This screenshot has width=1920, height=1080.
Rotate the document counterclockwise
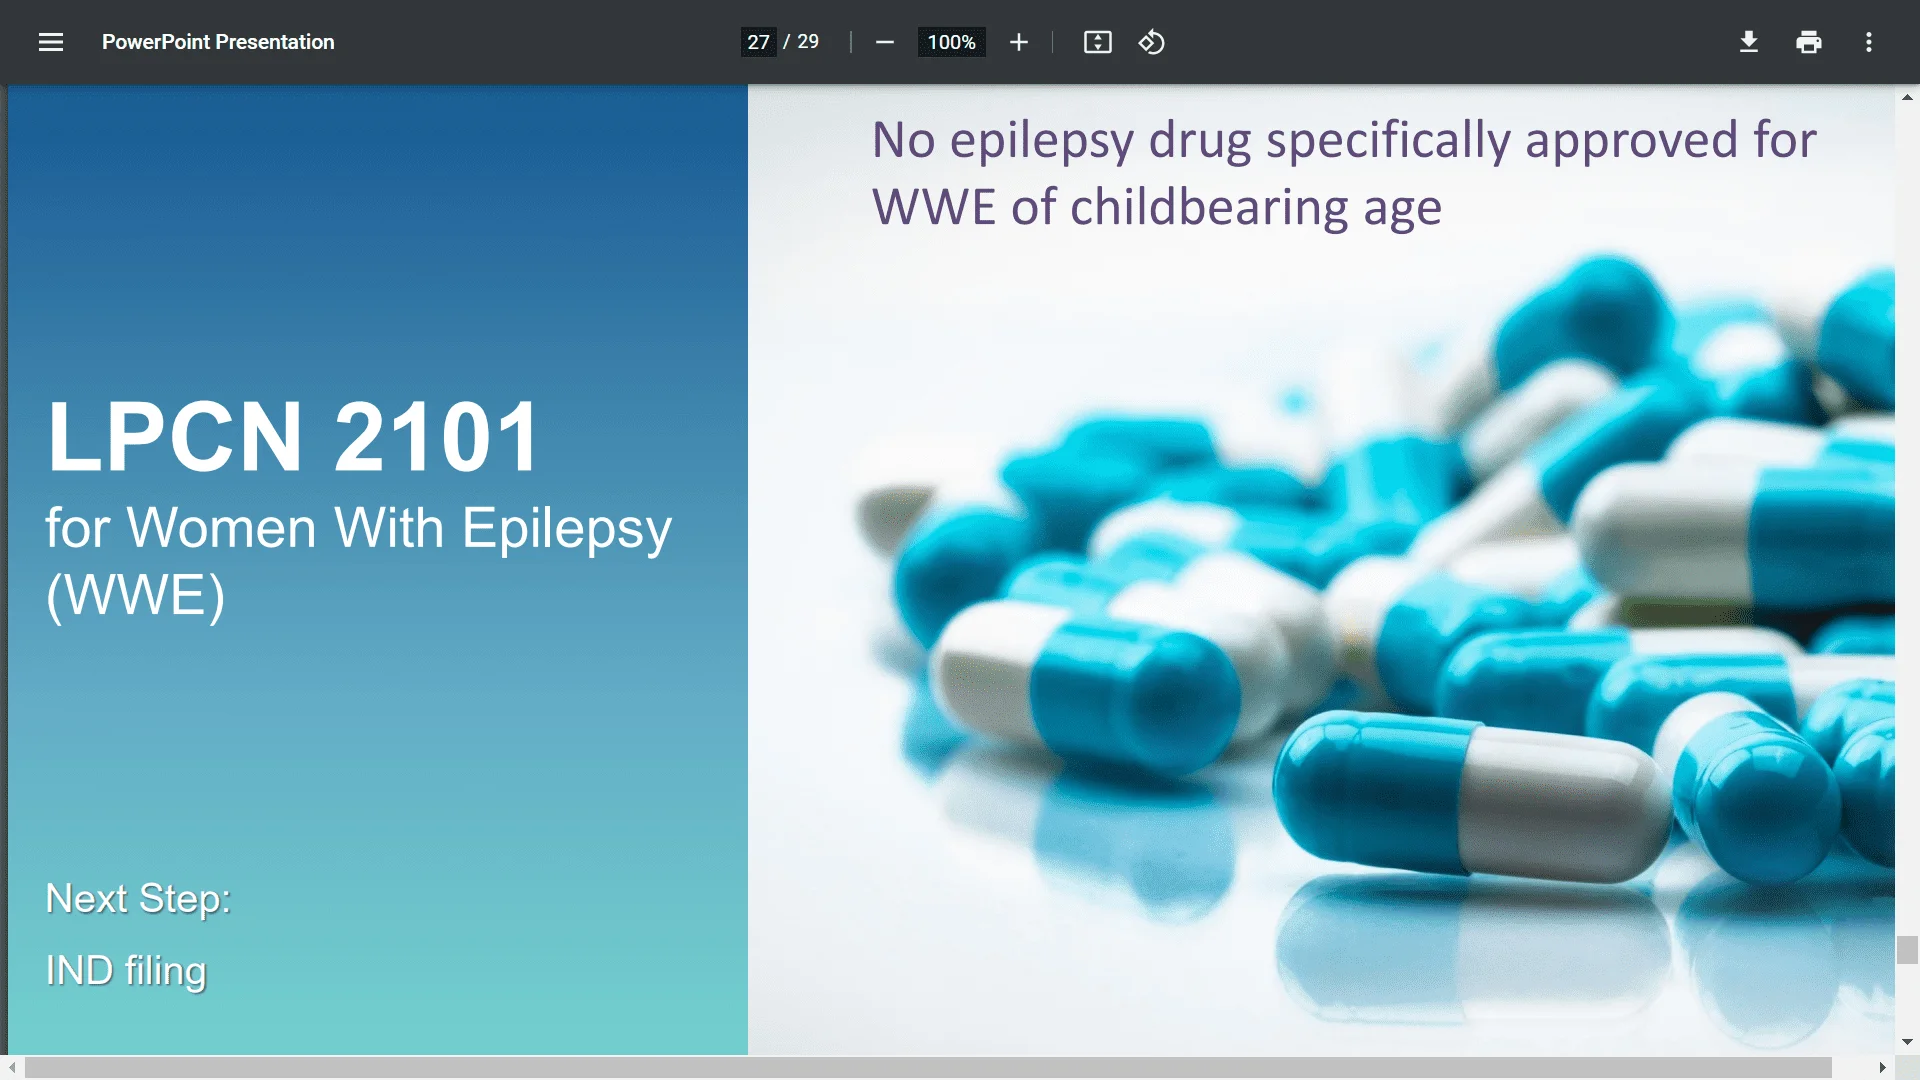pos(1152,42)
